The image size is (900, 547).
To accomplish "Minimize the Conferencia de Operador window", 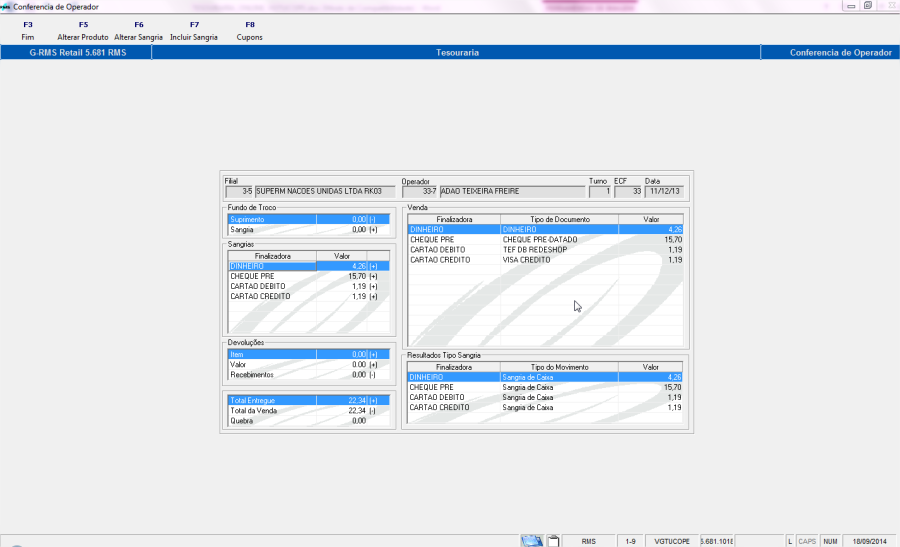I will coord(851,6).
